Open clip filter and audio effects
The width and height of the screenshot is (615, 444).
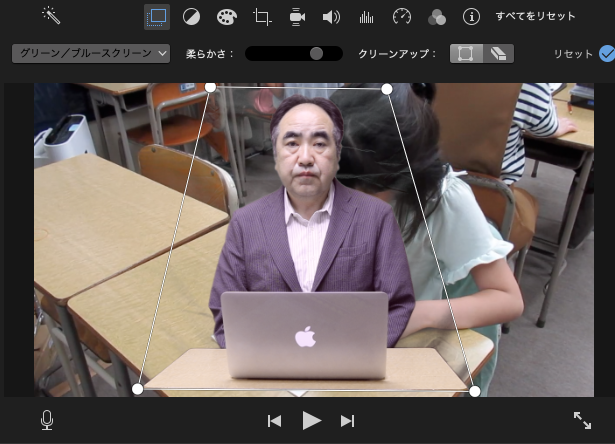click(x=436, y=17)
